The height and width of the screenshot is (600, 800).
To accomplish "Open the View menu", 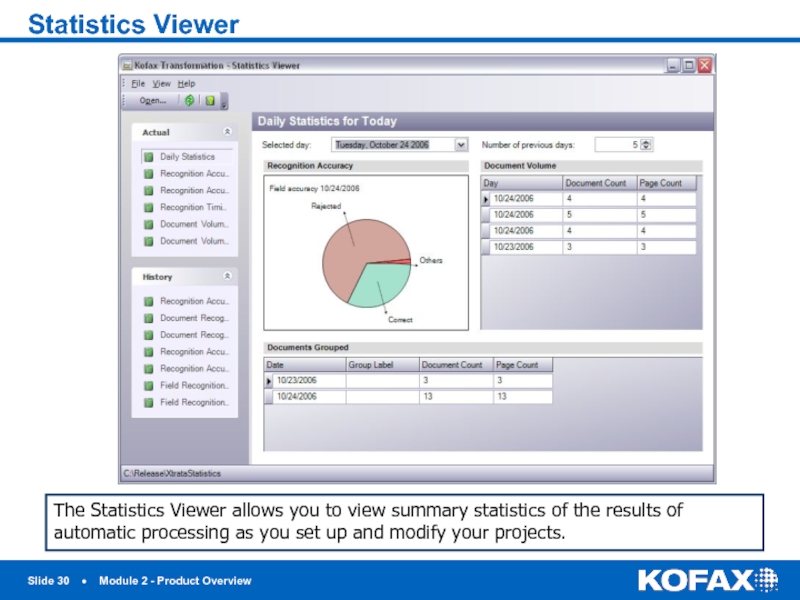I will pyautogui.click(x=161, y=84).
